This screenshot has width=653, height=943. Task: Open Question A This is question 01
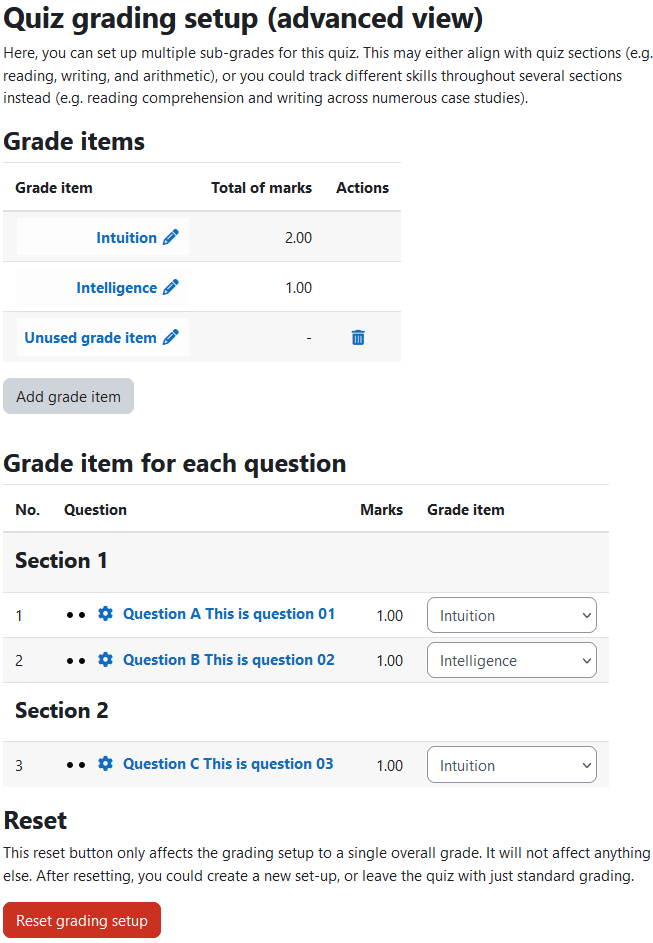(228, 614)
